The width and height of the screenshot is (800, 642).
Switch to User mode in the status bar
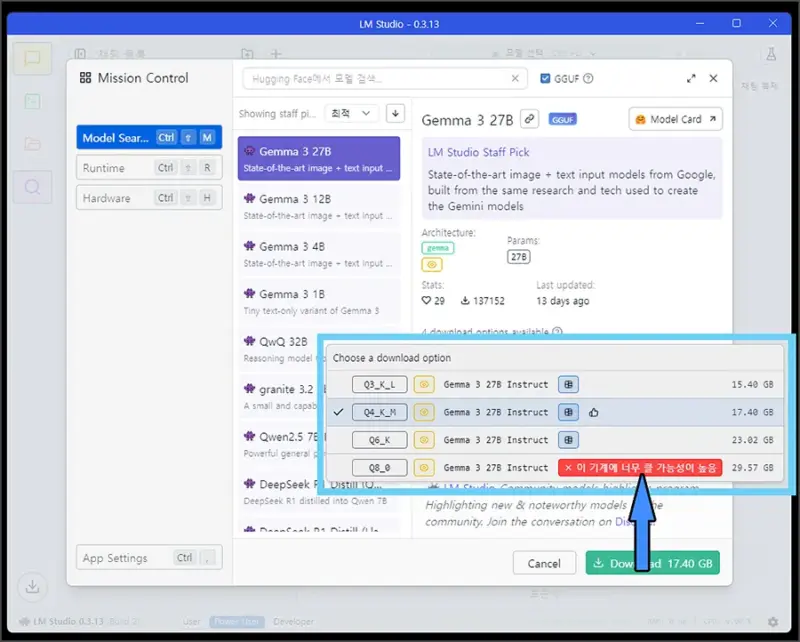pyautogui.click(x=191, y=622)
